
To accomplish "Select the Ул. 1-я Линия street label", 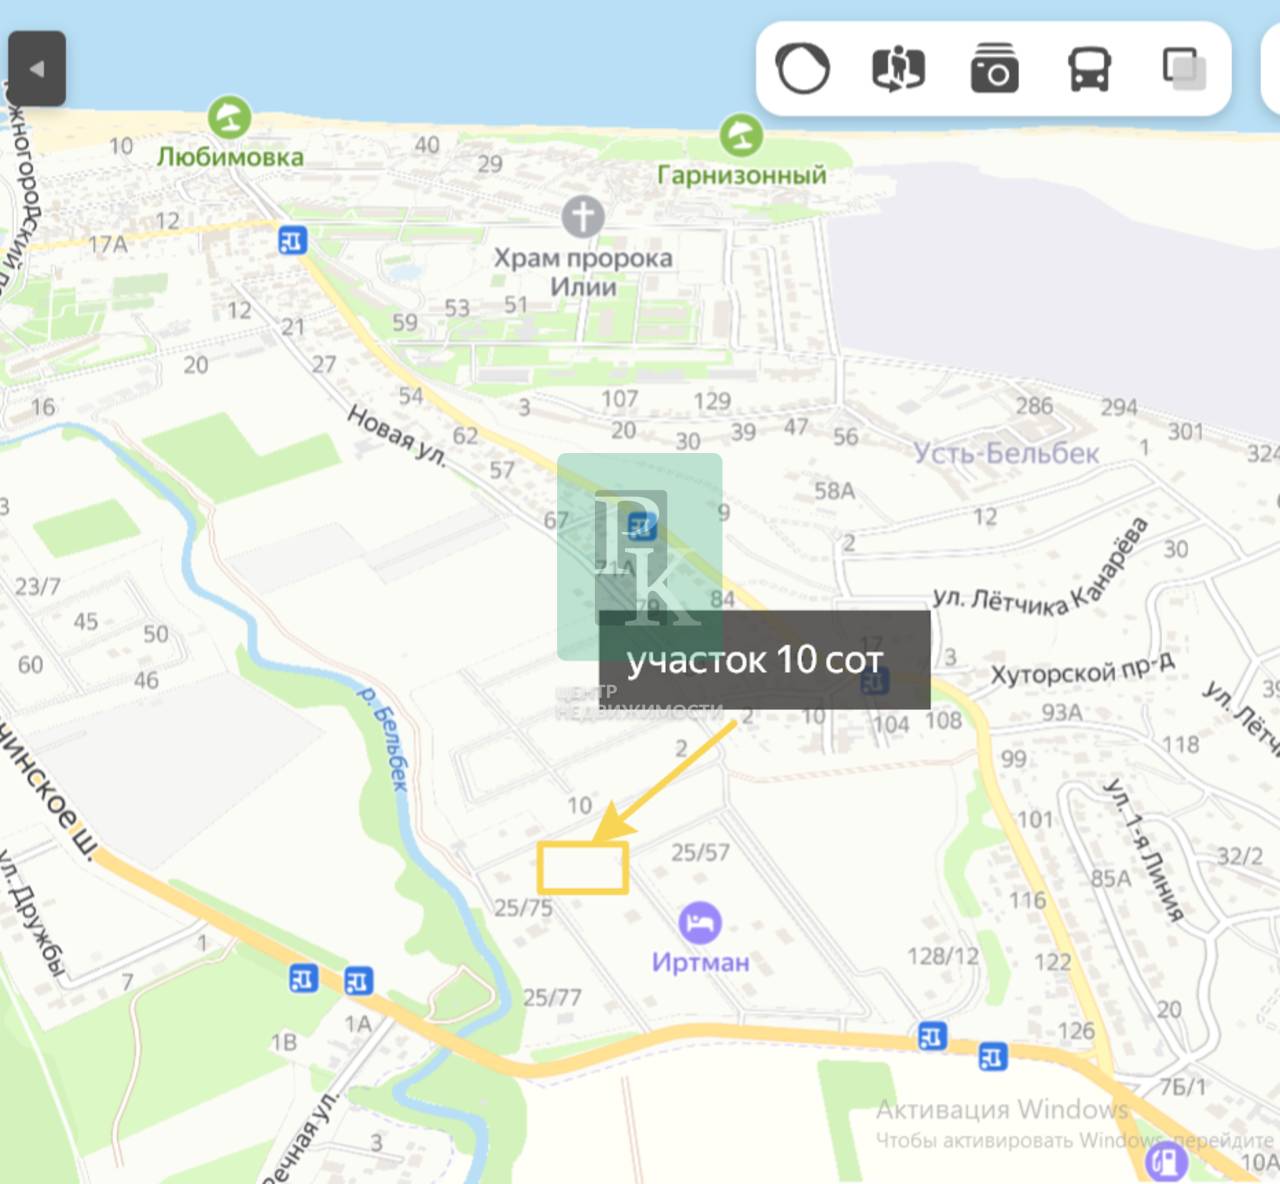I will tap(1144, 849).
